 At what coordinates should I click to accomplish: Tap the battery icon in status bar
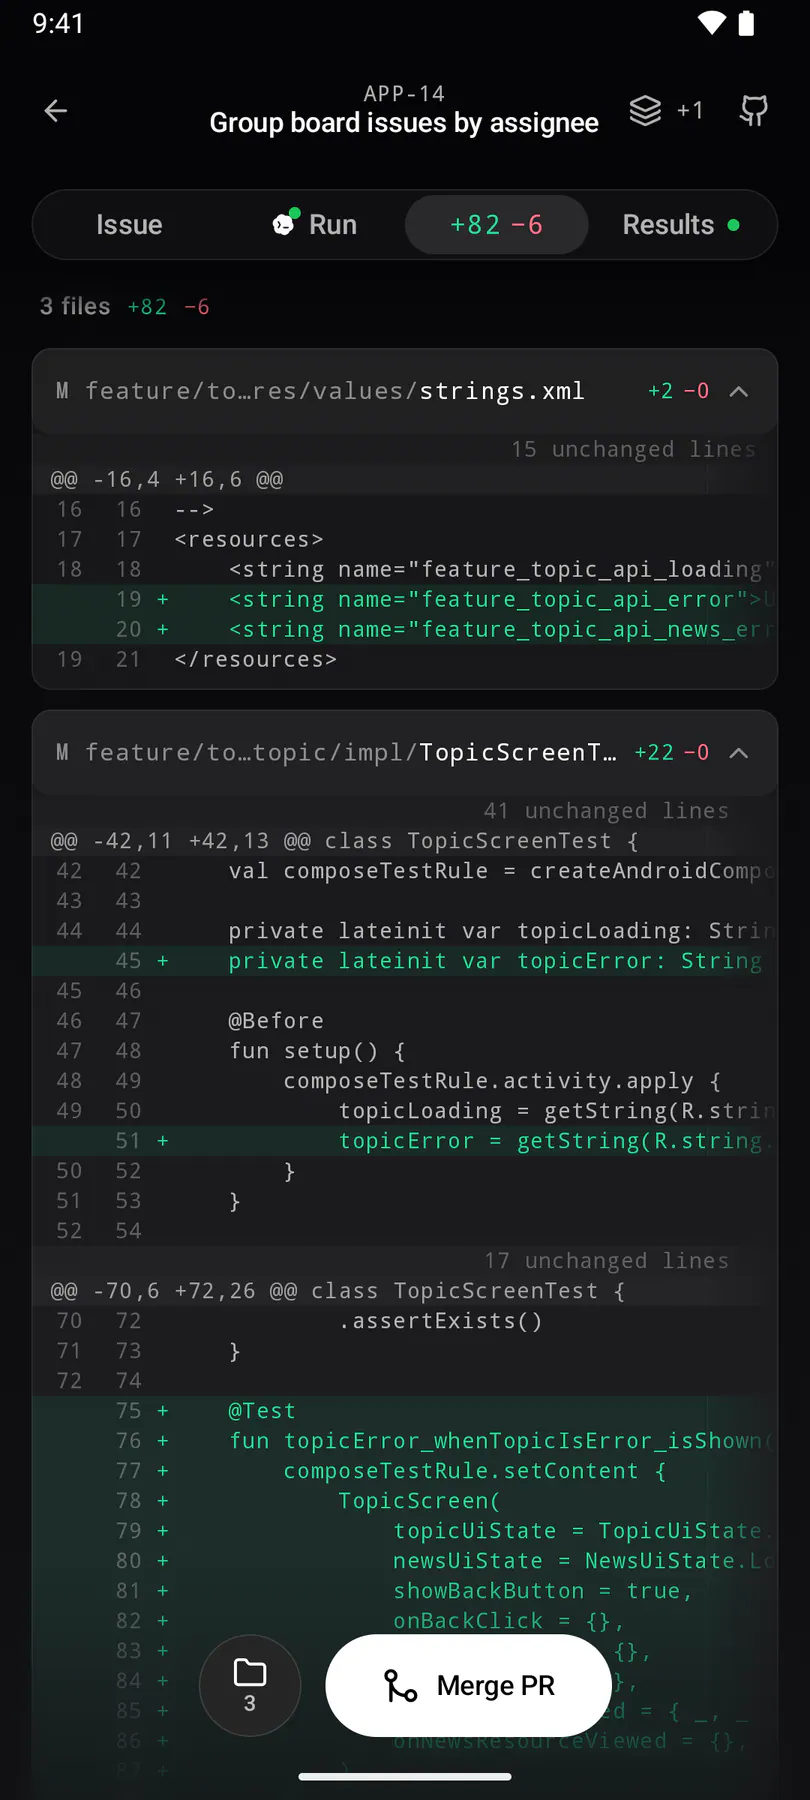pos(746,23)
